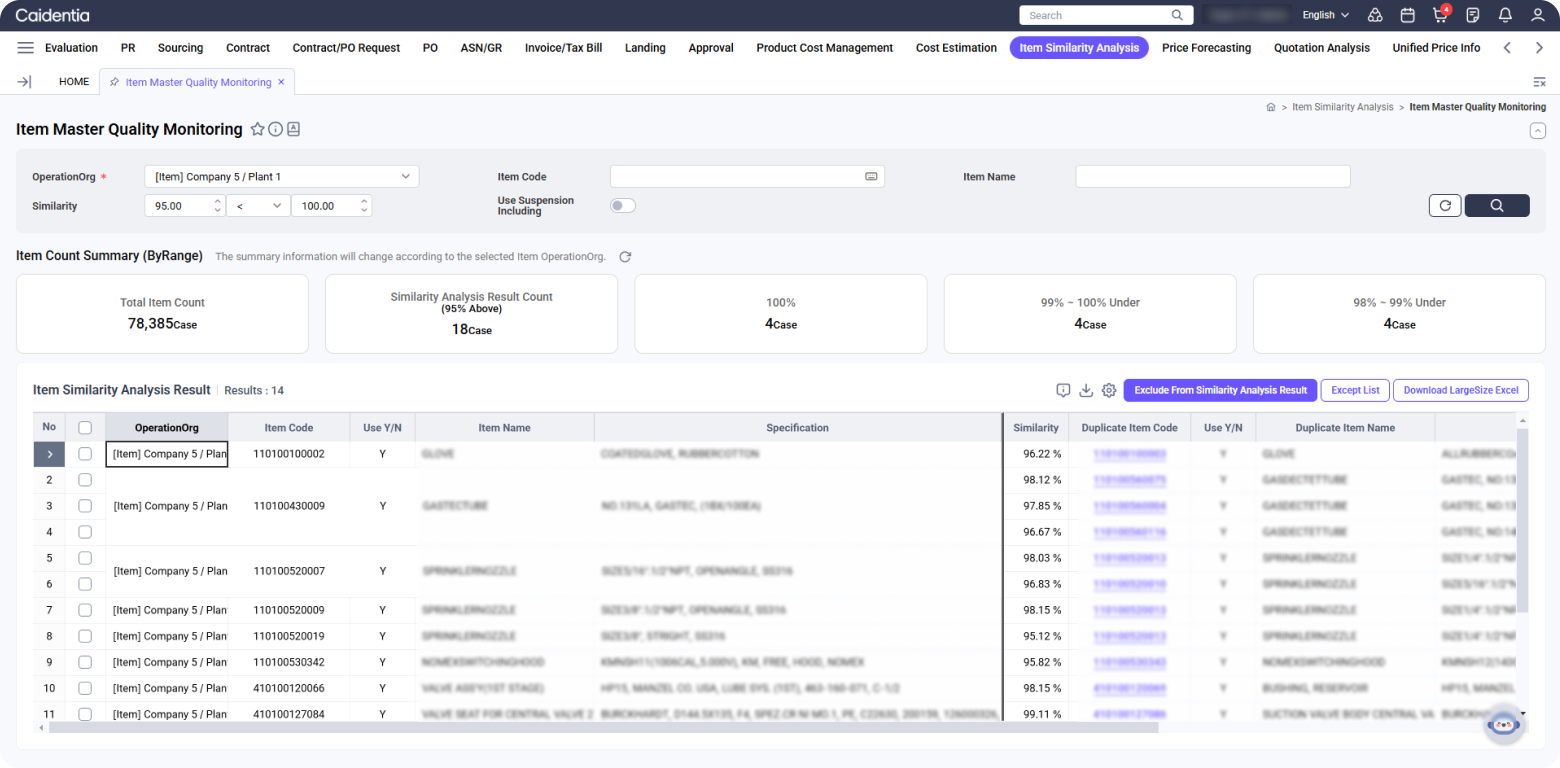Open the notifications bell
Screen dimensions: 1560x768
click(1505, 15)
